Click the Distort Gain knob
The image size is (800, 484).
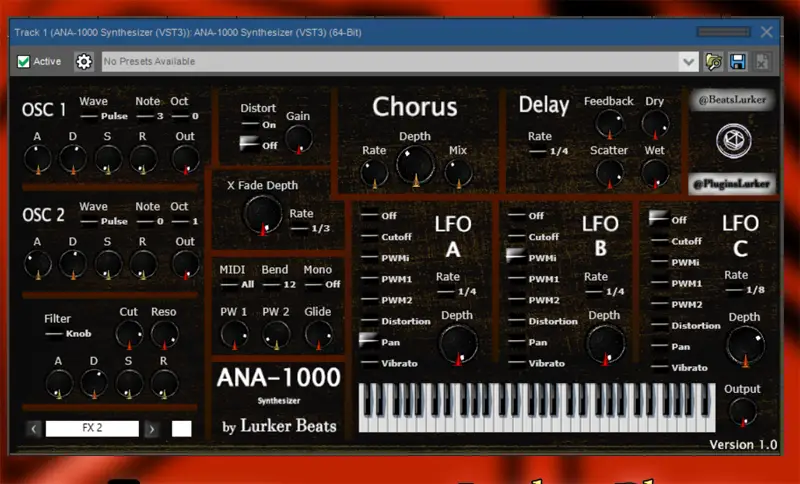pos(299,139)
